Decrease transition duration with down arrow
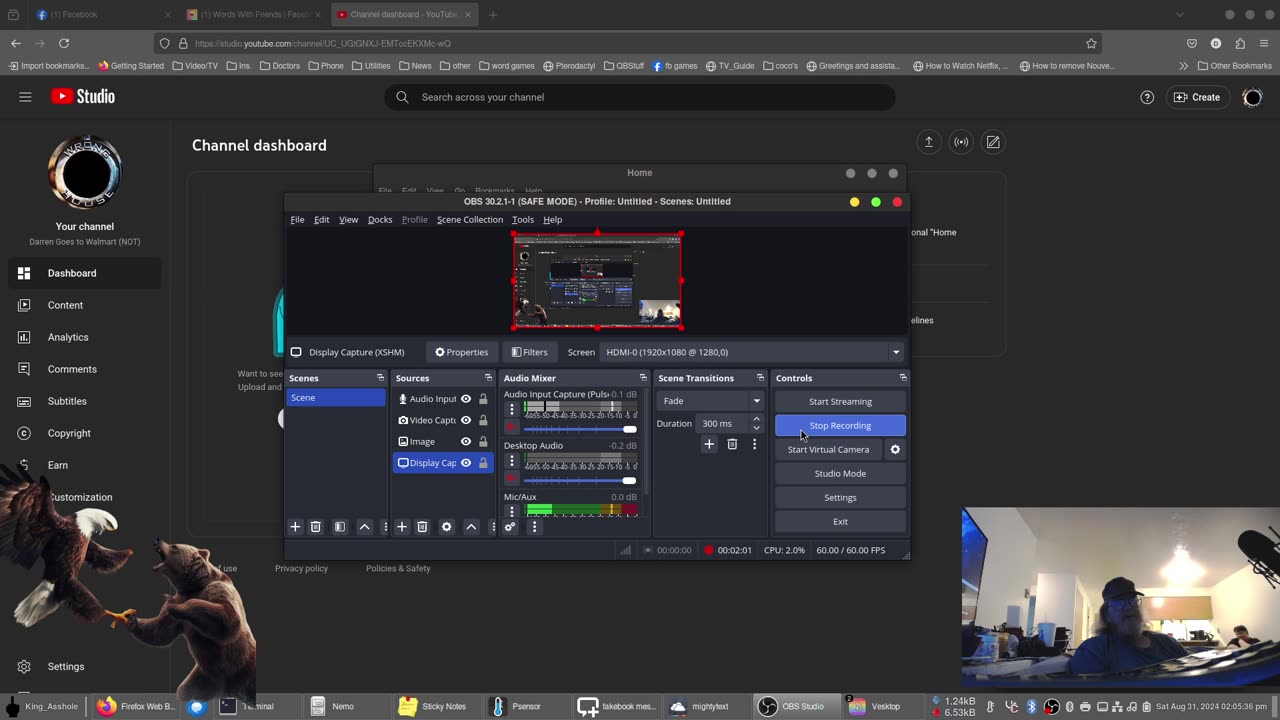The image size is (1280, 720). pos(756,428)
